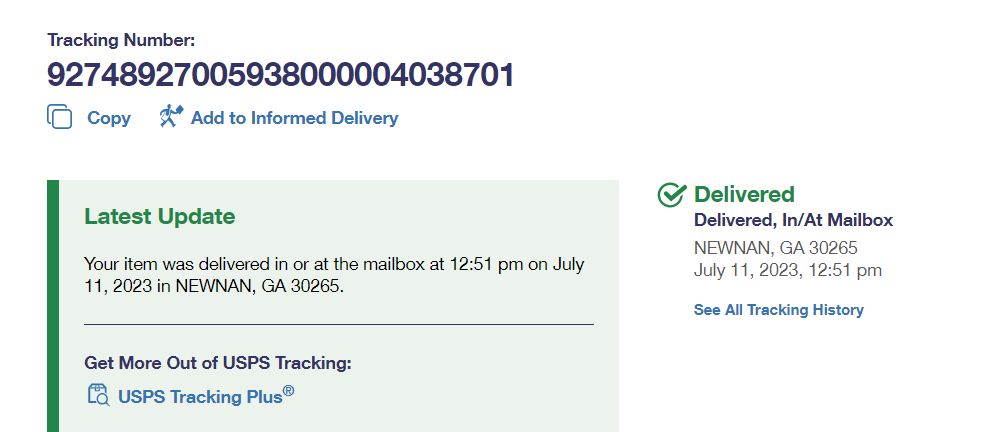Select the tracking number 9274892700593800004038701

point(280,74)
